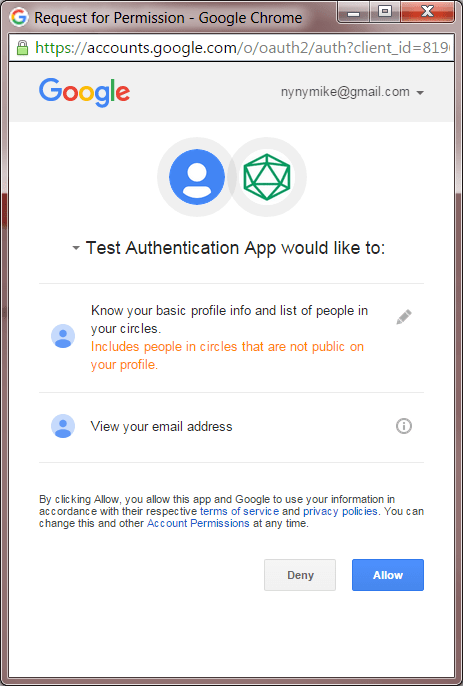The height and width of the screenshot is (686, 463).
Task: Open the Account Permissions link
Action: (x=198, y=523)
